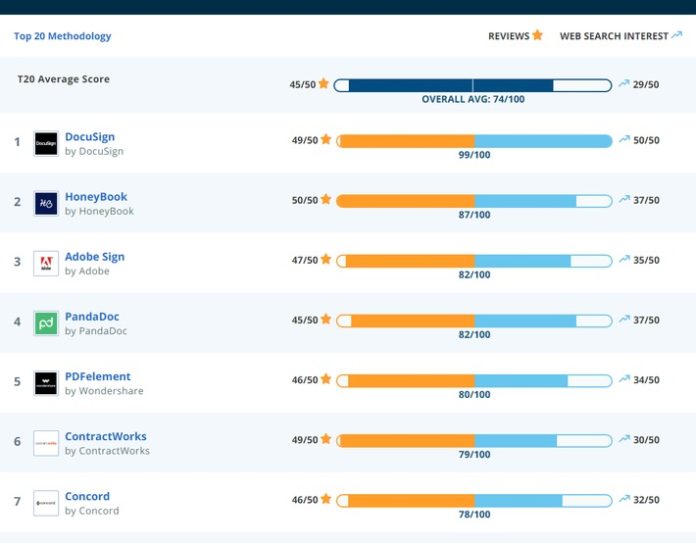Open the PandaDoc product link

(x=92, y=317)
